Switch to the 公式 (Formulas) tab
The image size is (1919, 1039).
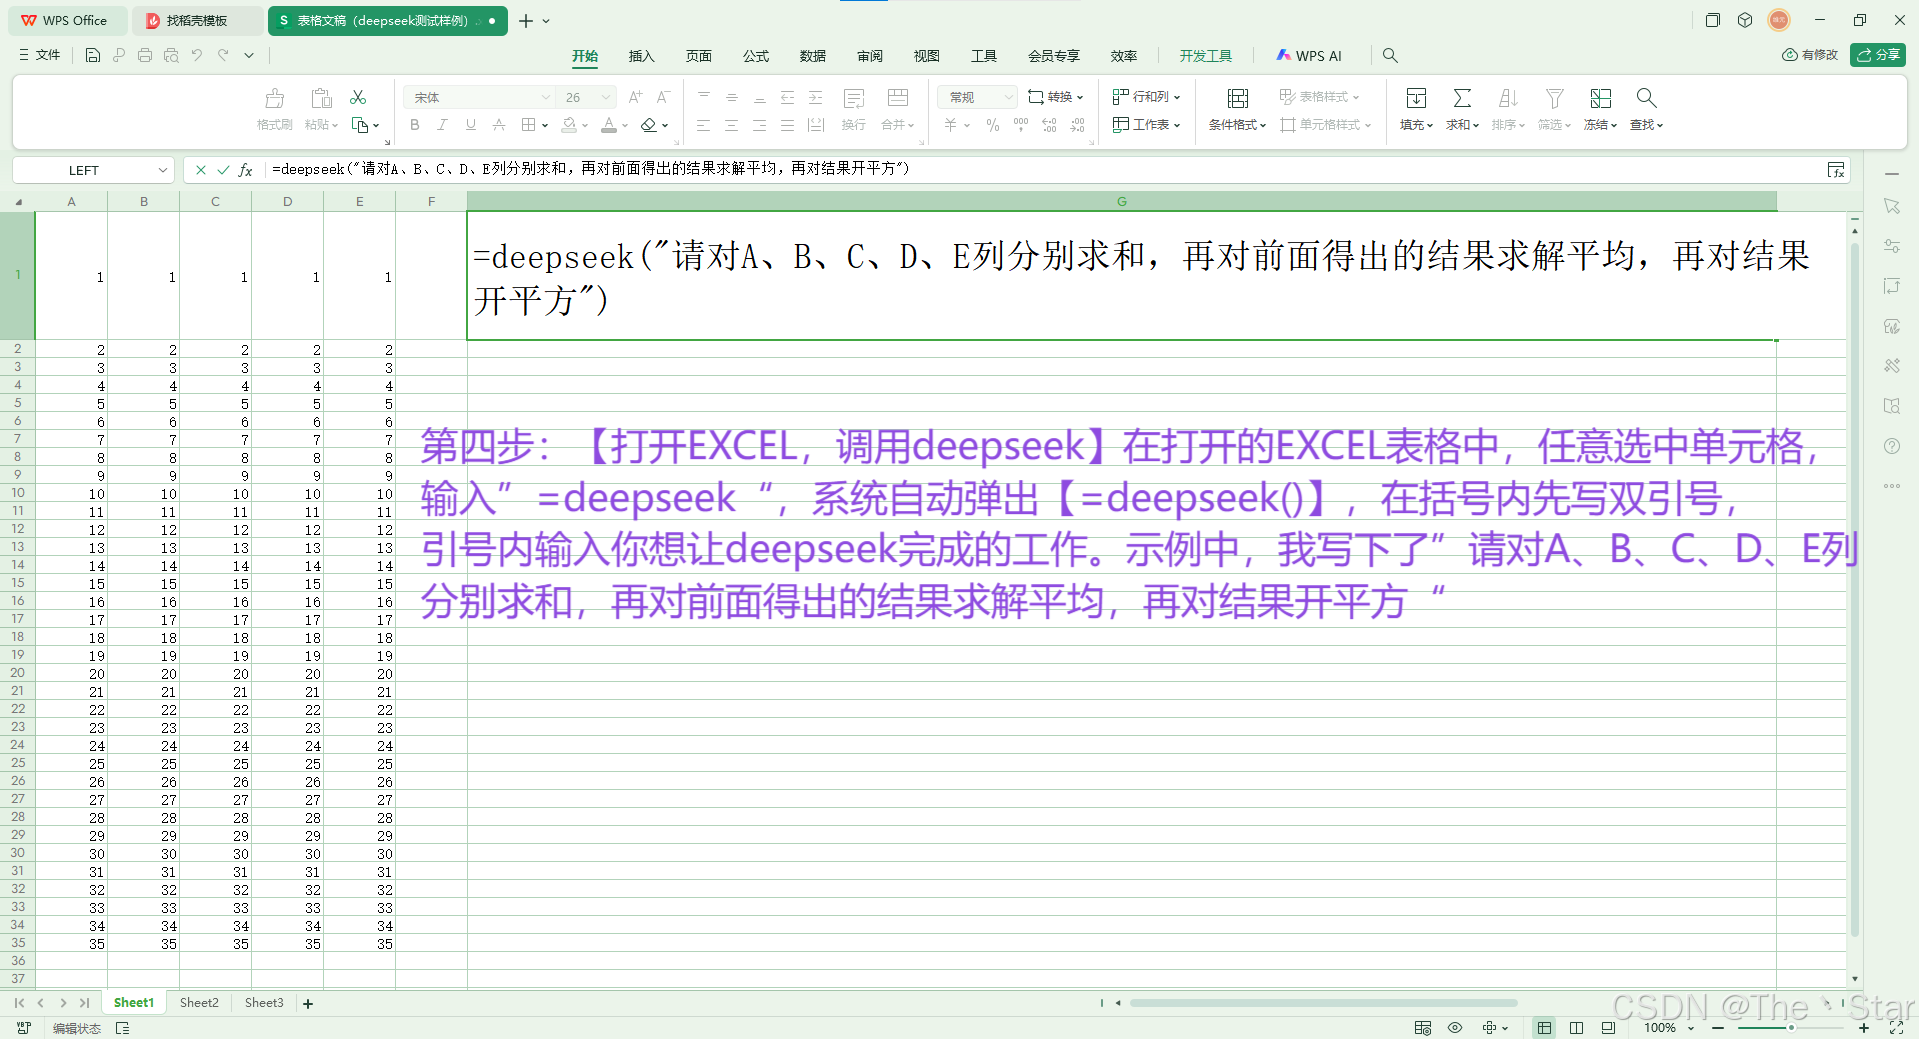[756, 56]
